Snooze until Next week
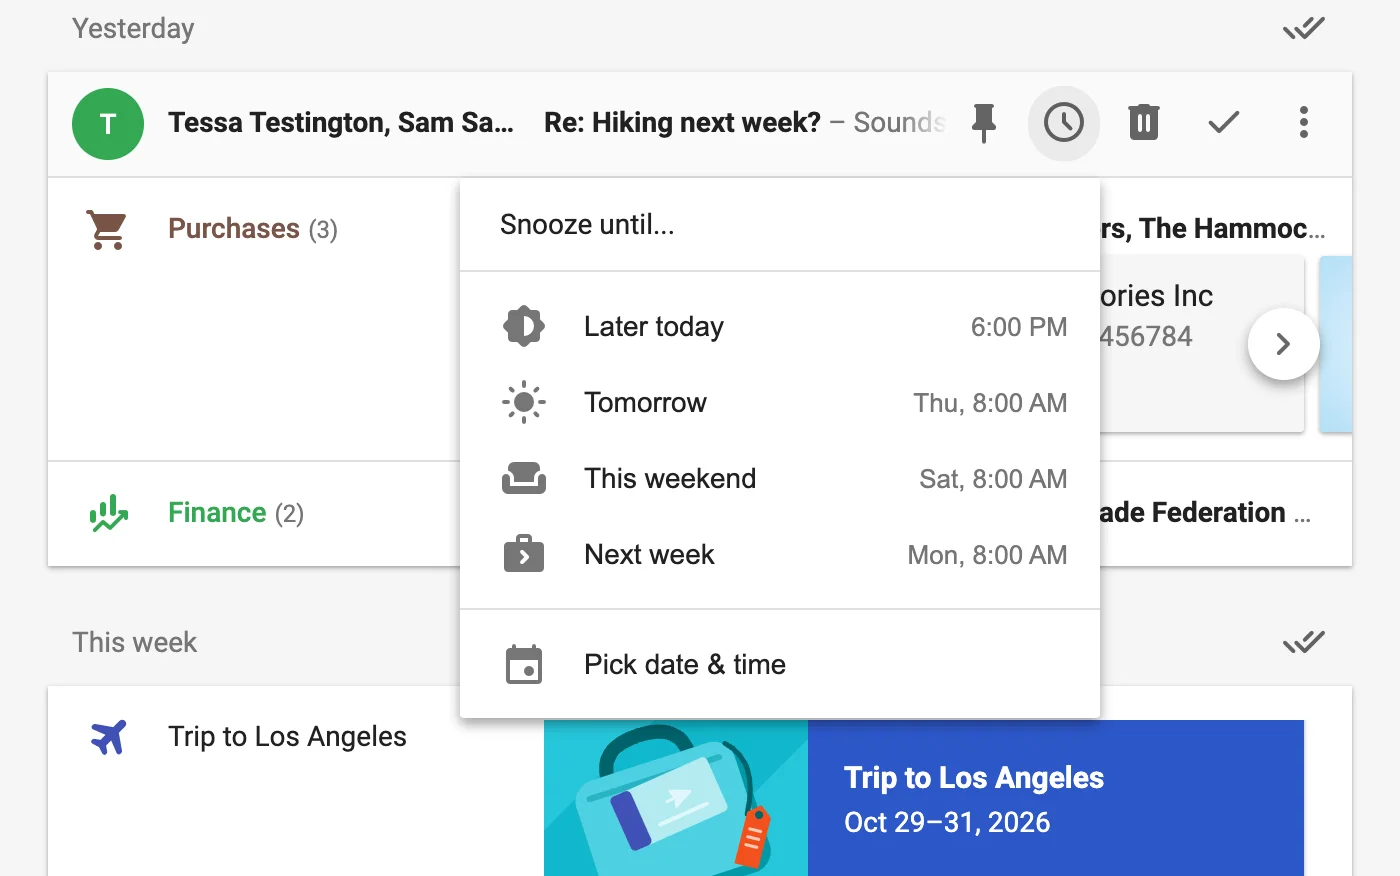The image size is (1400, 876). point(780,555)
